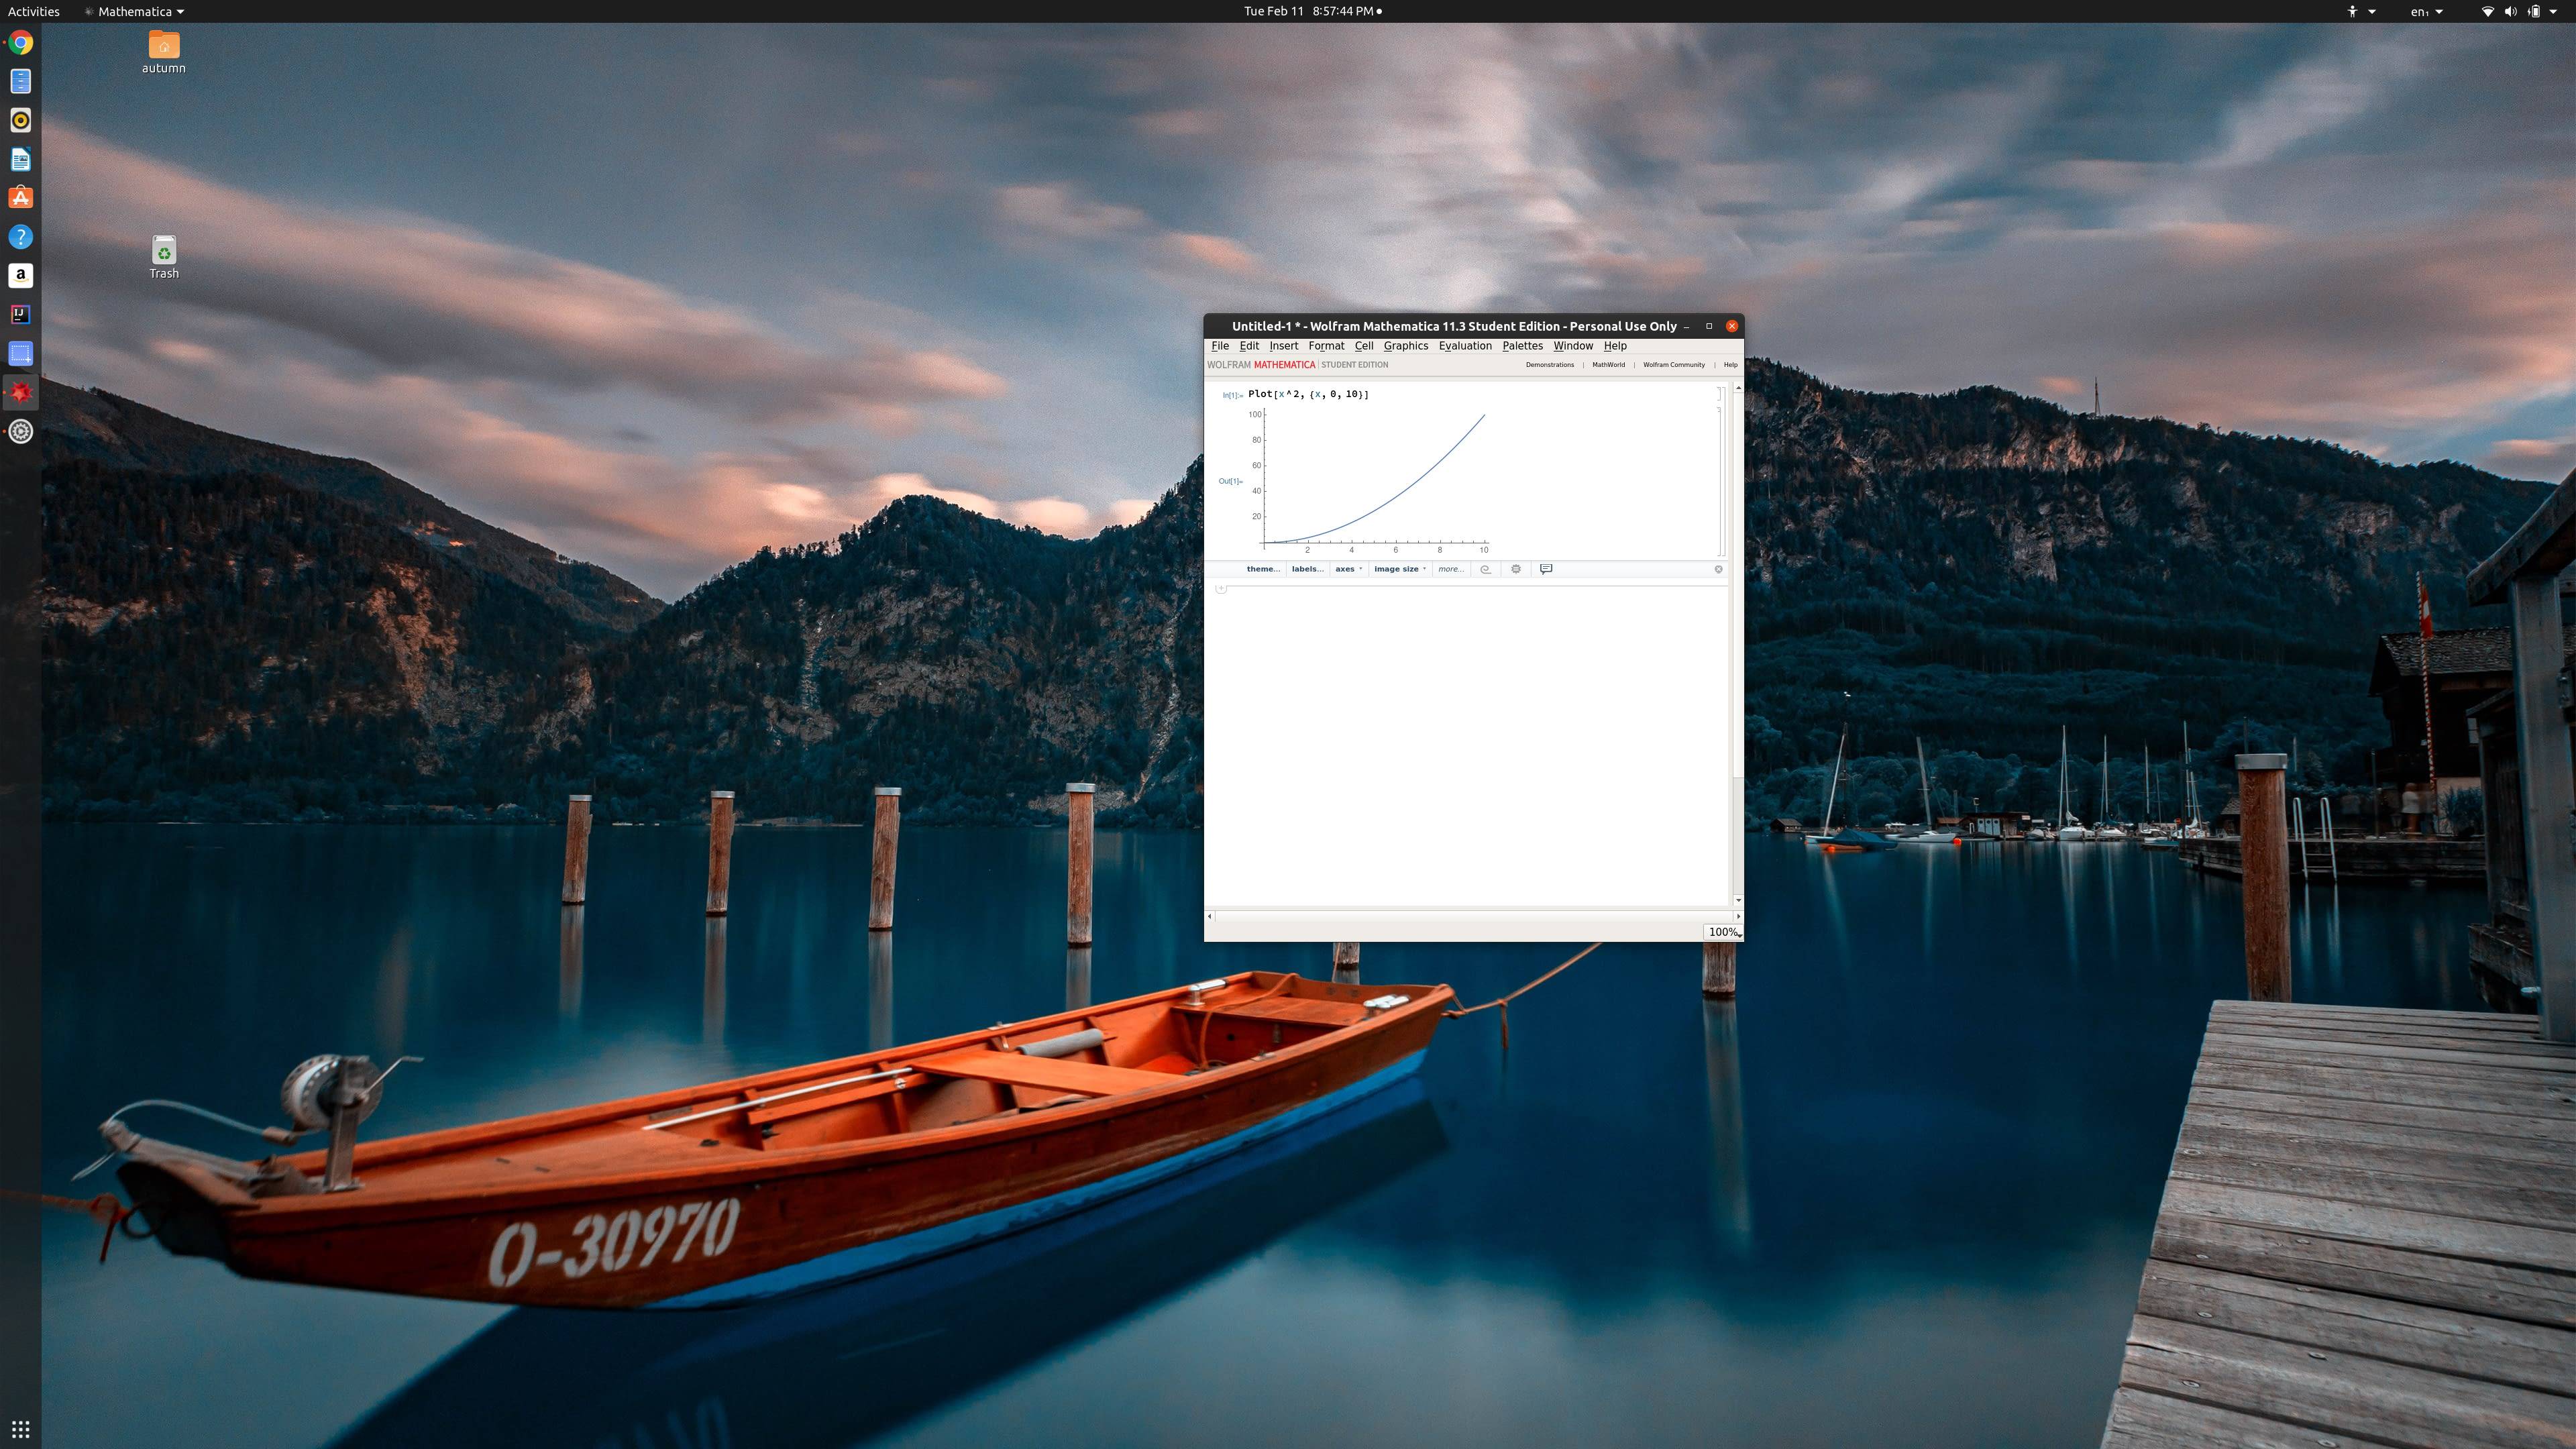Viewport: 2576px width, 1449px height.
Task: Open the Demonstrations link
Action: (1549, 365)
